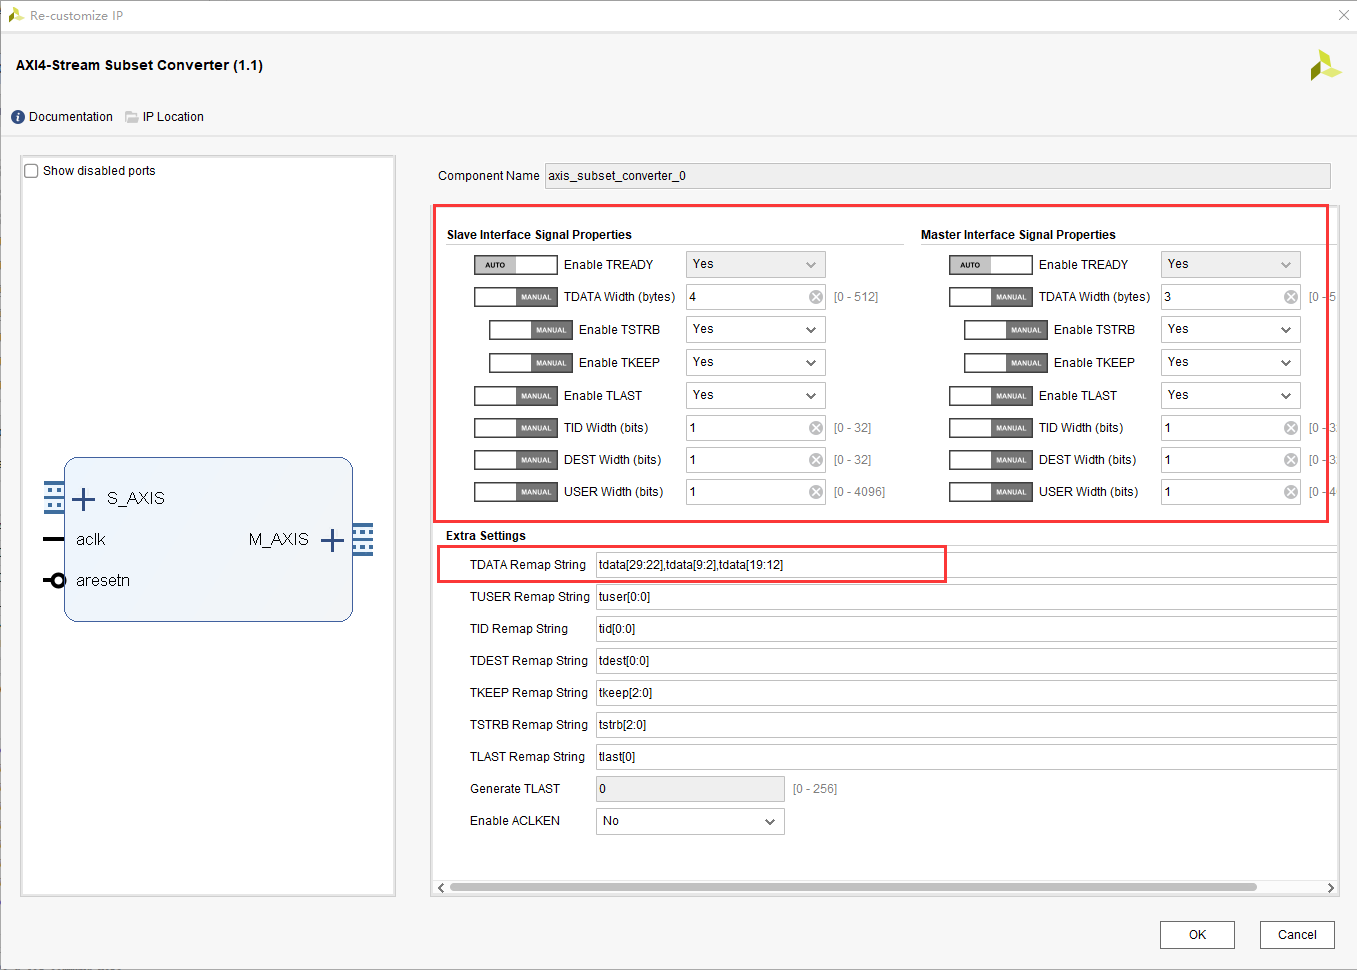Open Slave Enable TSTRB dropdown
This screenshot has width=1357, height=970.
click(x=756, y=330)
